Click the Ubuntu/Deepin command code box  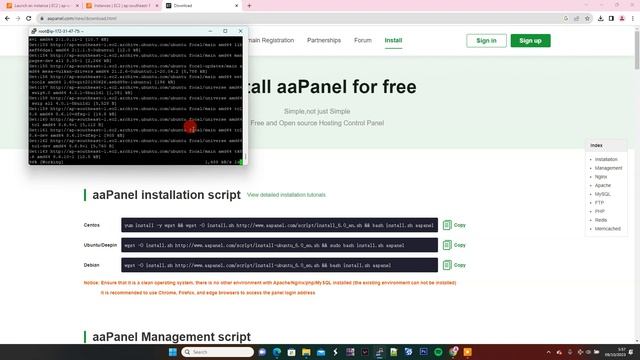280,245
